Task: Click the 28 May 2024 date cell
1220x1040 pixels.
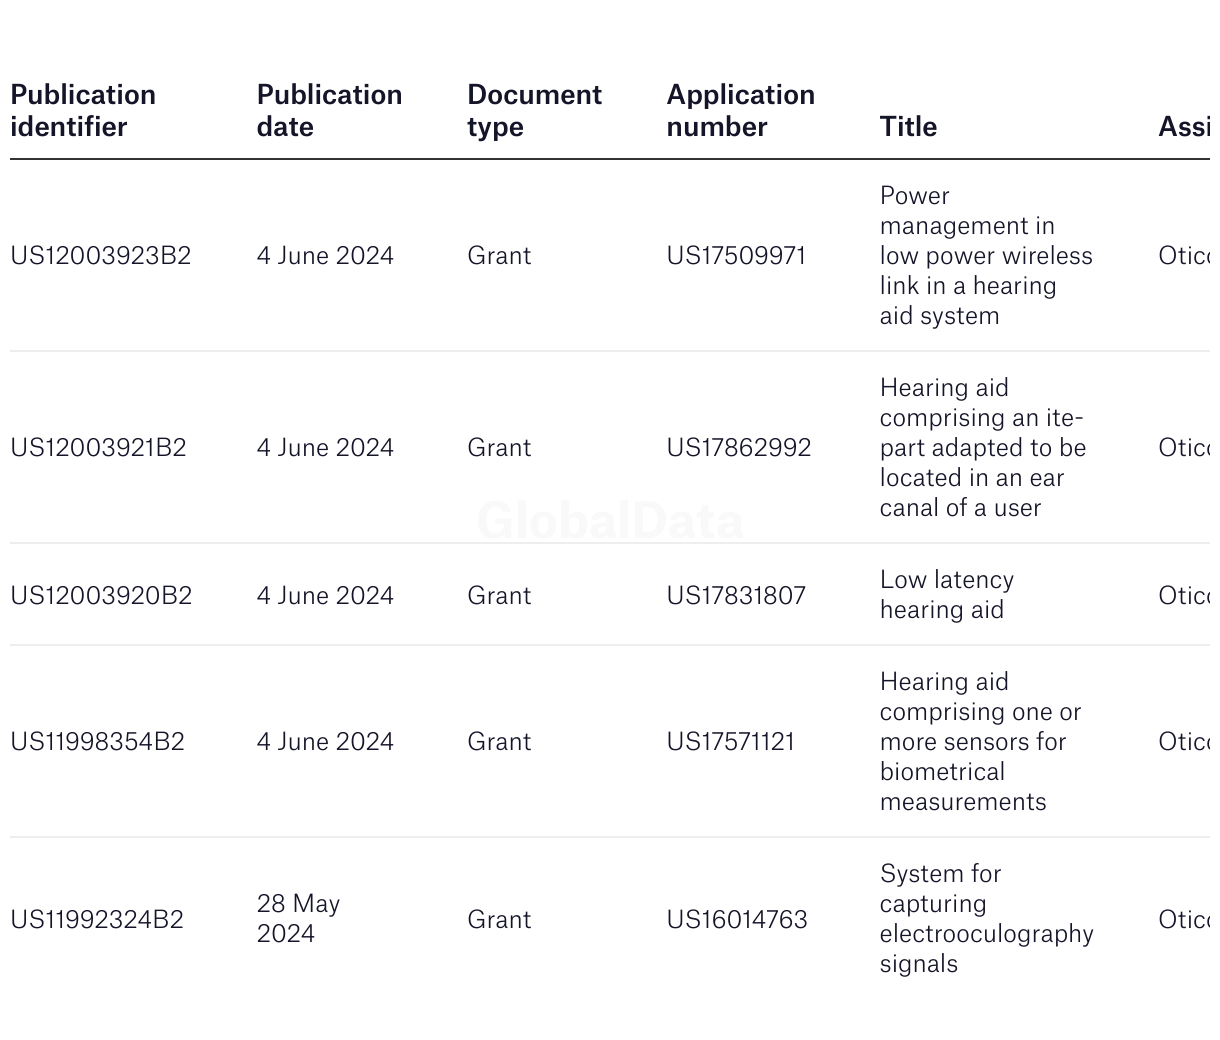Action: click(299, 919)
